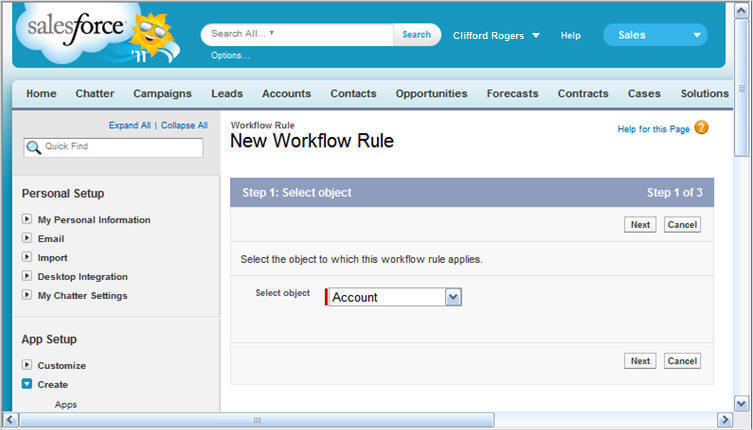Click Expand All link

pos(130,125)
